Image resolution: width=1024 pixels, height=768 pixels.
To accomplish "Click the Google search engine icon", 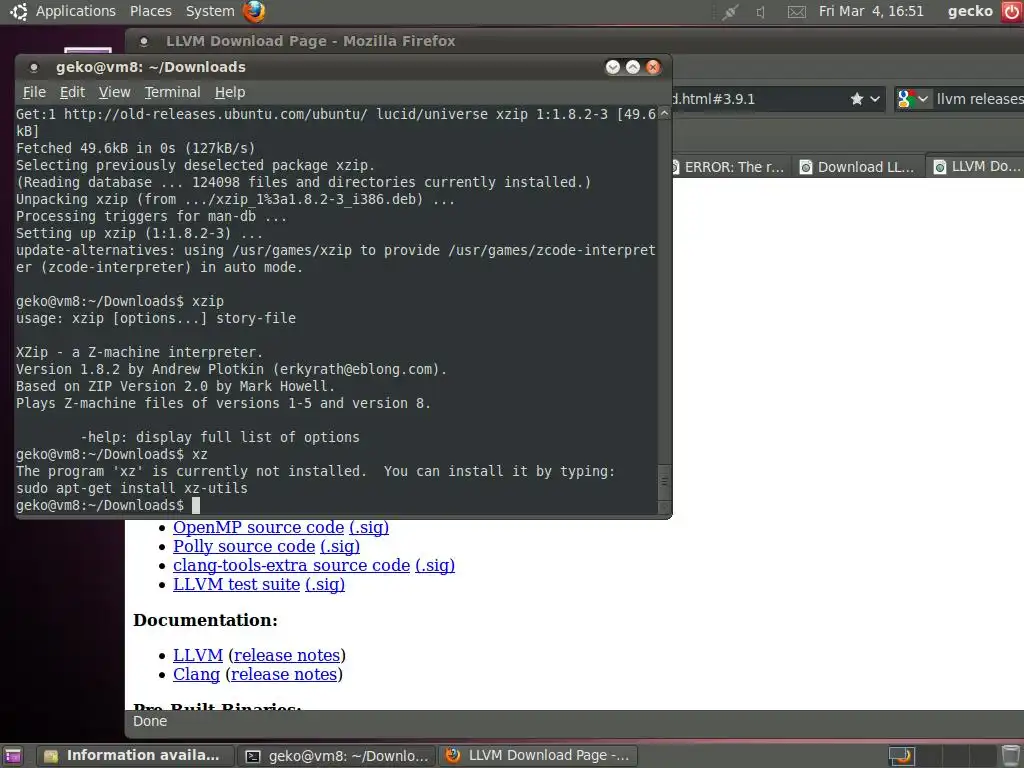I will [906, 99].
